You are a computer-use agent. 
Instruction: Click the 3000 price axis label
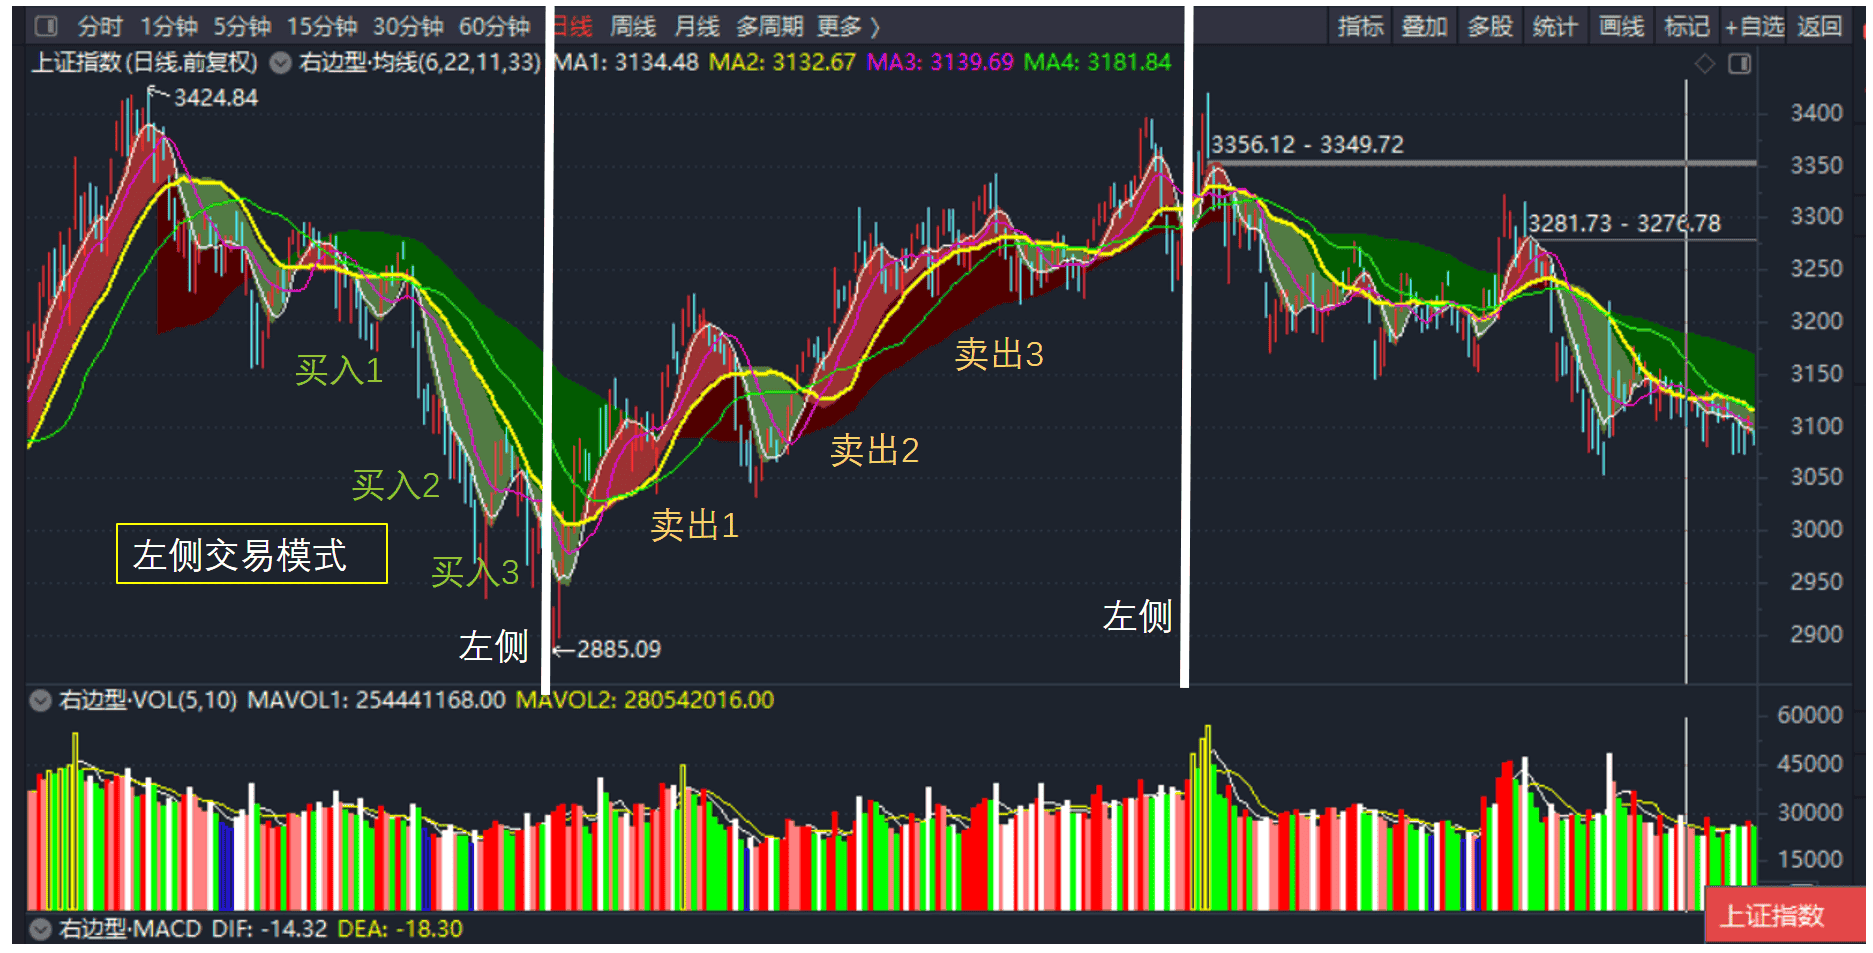(x=1816, y=529)
